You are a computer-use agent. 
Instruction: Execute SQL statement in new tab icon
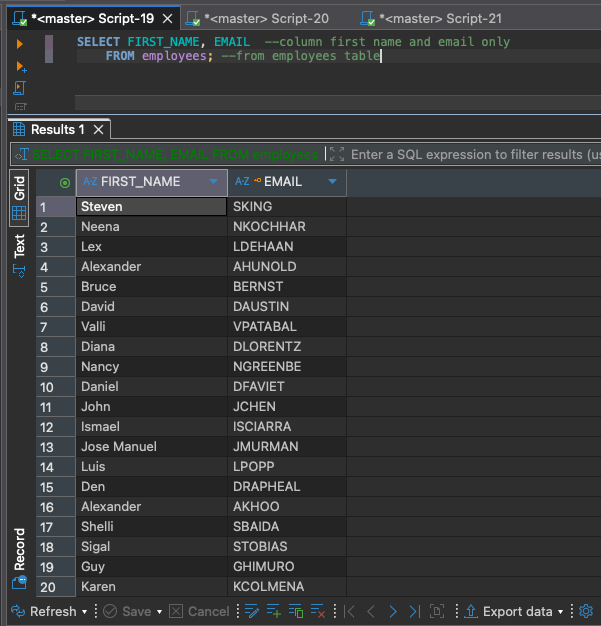point(21,66)
